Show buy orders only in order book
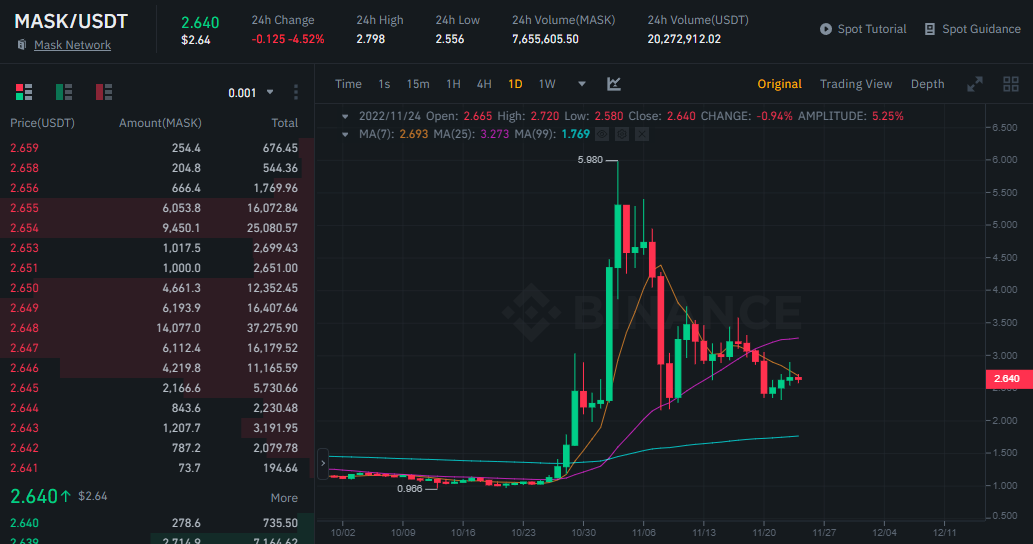The width and height of the screenshot is (1033, 544). coord(64,92)
